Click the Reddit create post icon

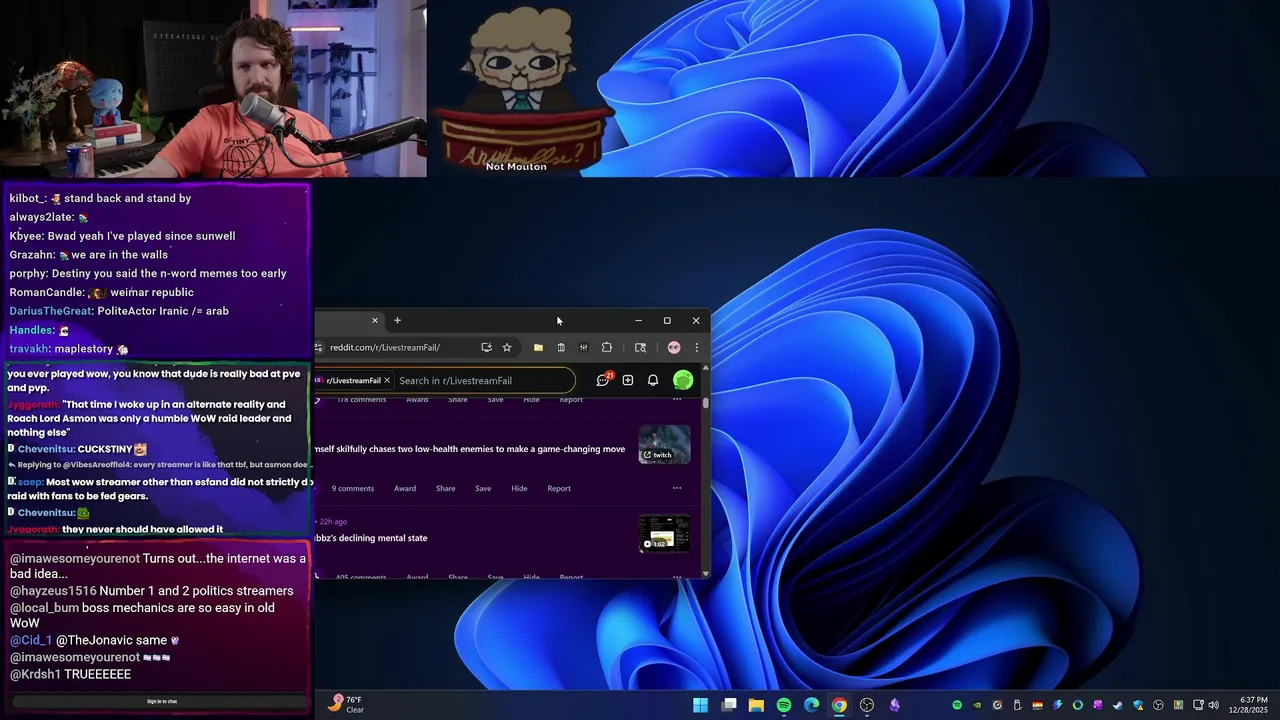[x=628, y=380]
